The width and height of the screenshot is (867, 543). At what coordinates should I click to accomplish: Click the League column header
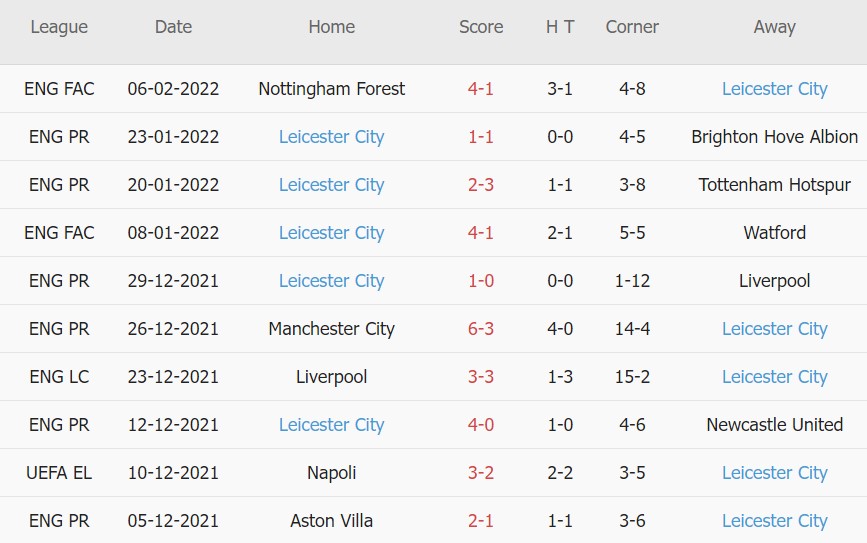59,27
